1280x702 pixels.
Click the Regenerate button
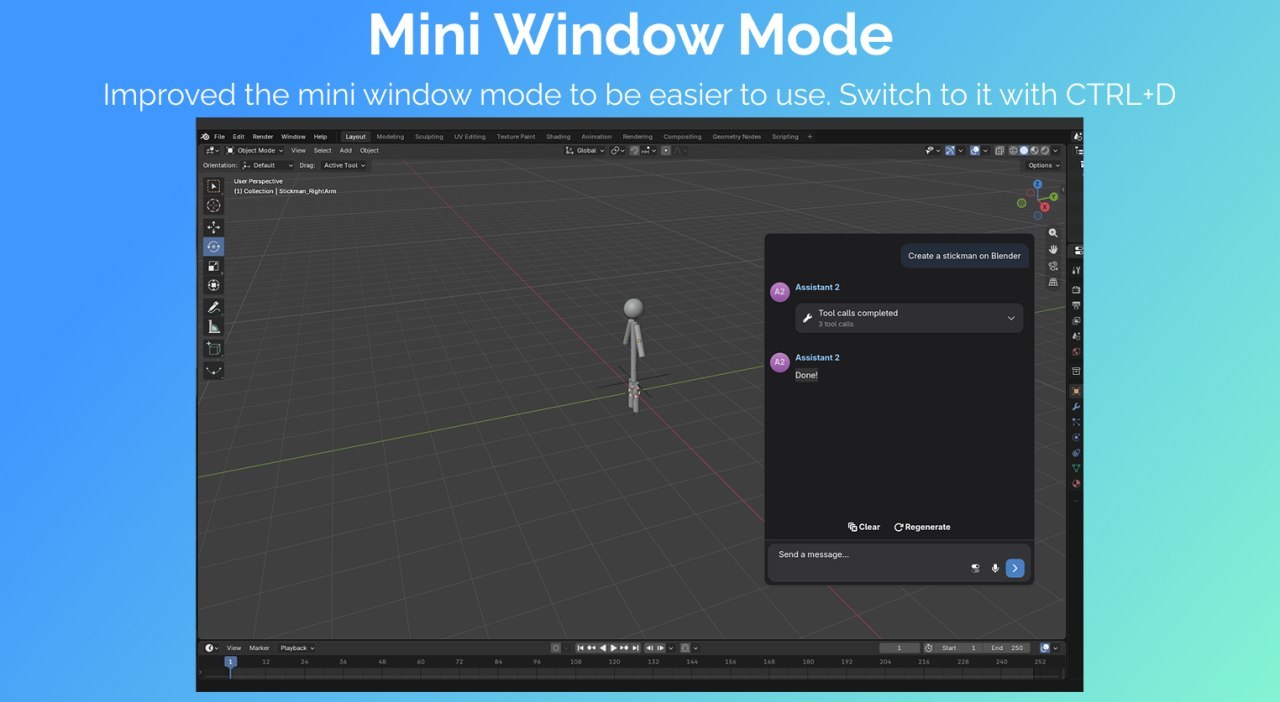click(x=922, y=527)
